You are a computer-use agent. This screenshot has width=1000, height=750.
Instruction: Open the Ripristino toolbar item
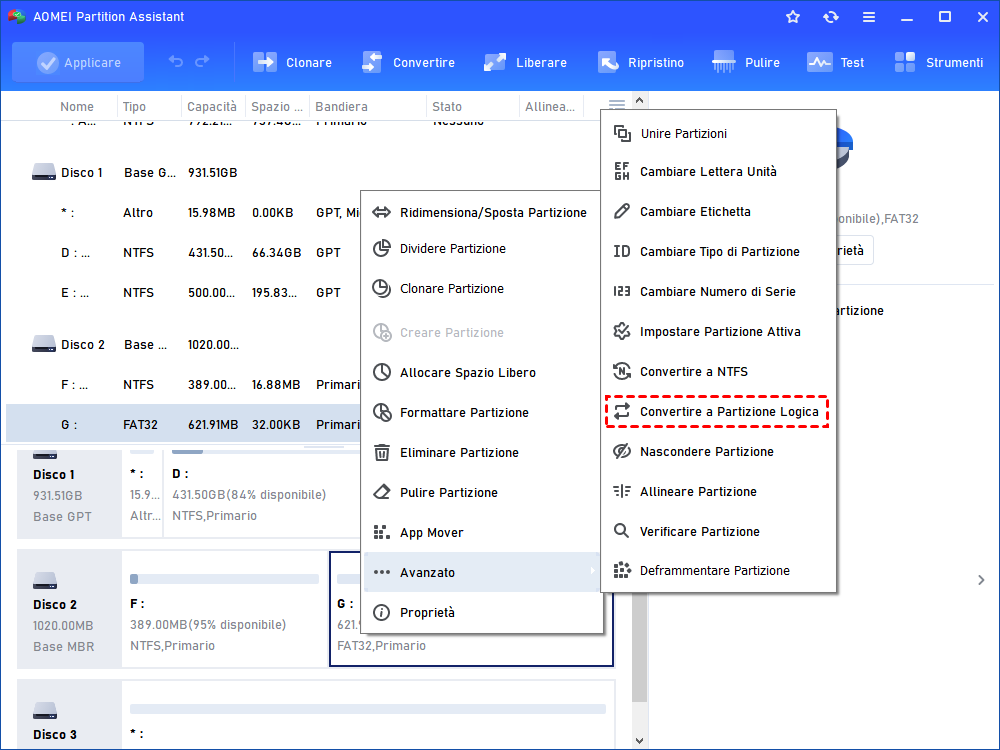pos(641,62)
